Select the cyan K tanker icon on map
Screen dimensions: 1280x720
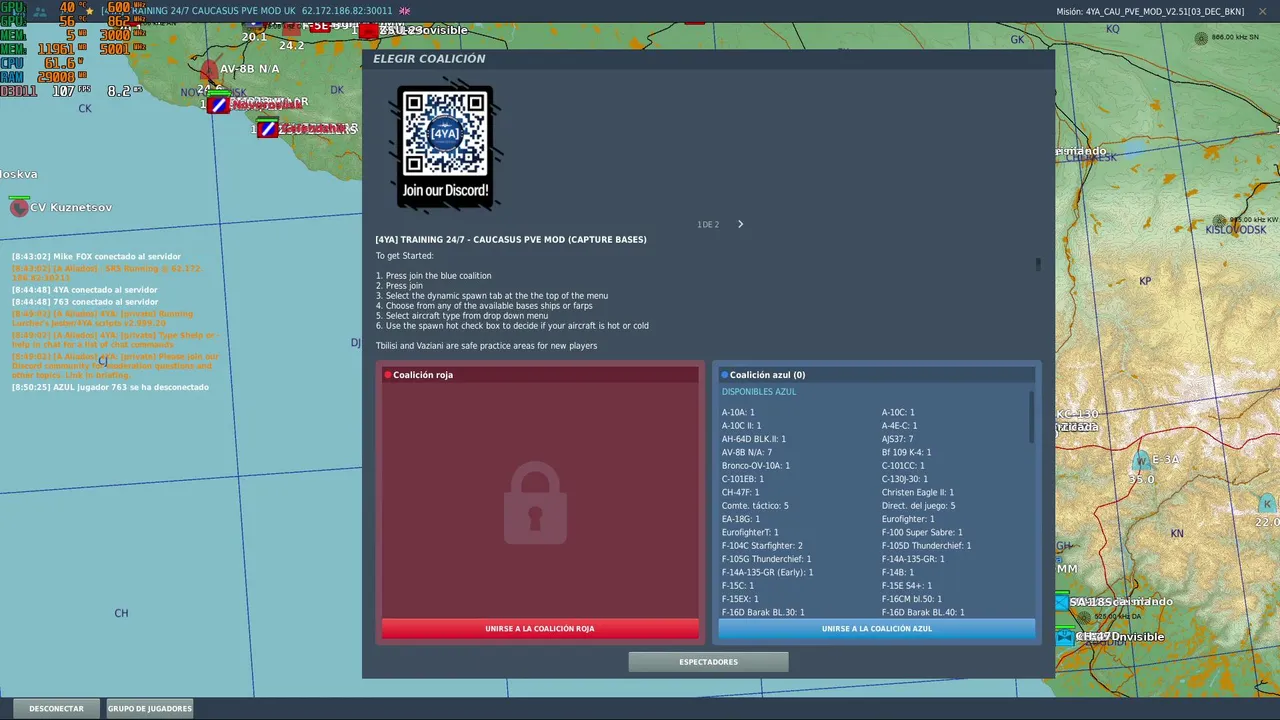point(1267,503)
